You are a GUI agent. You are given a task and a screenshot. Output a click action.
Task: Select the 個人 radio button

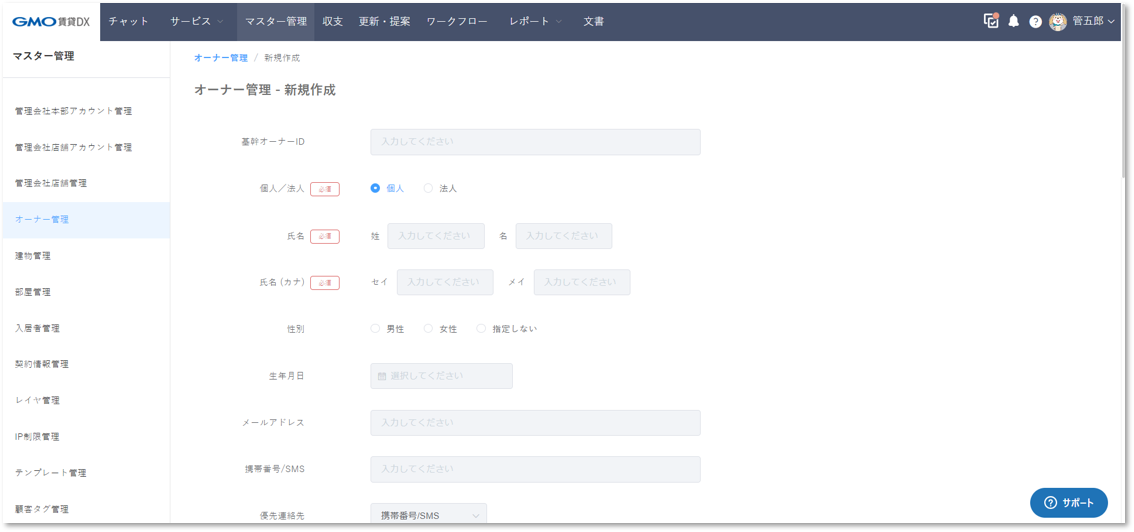375,188
